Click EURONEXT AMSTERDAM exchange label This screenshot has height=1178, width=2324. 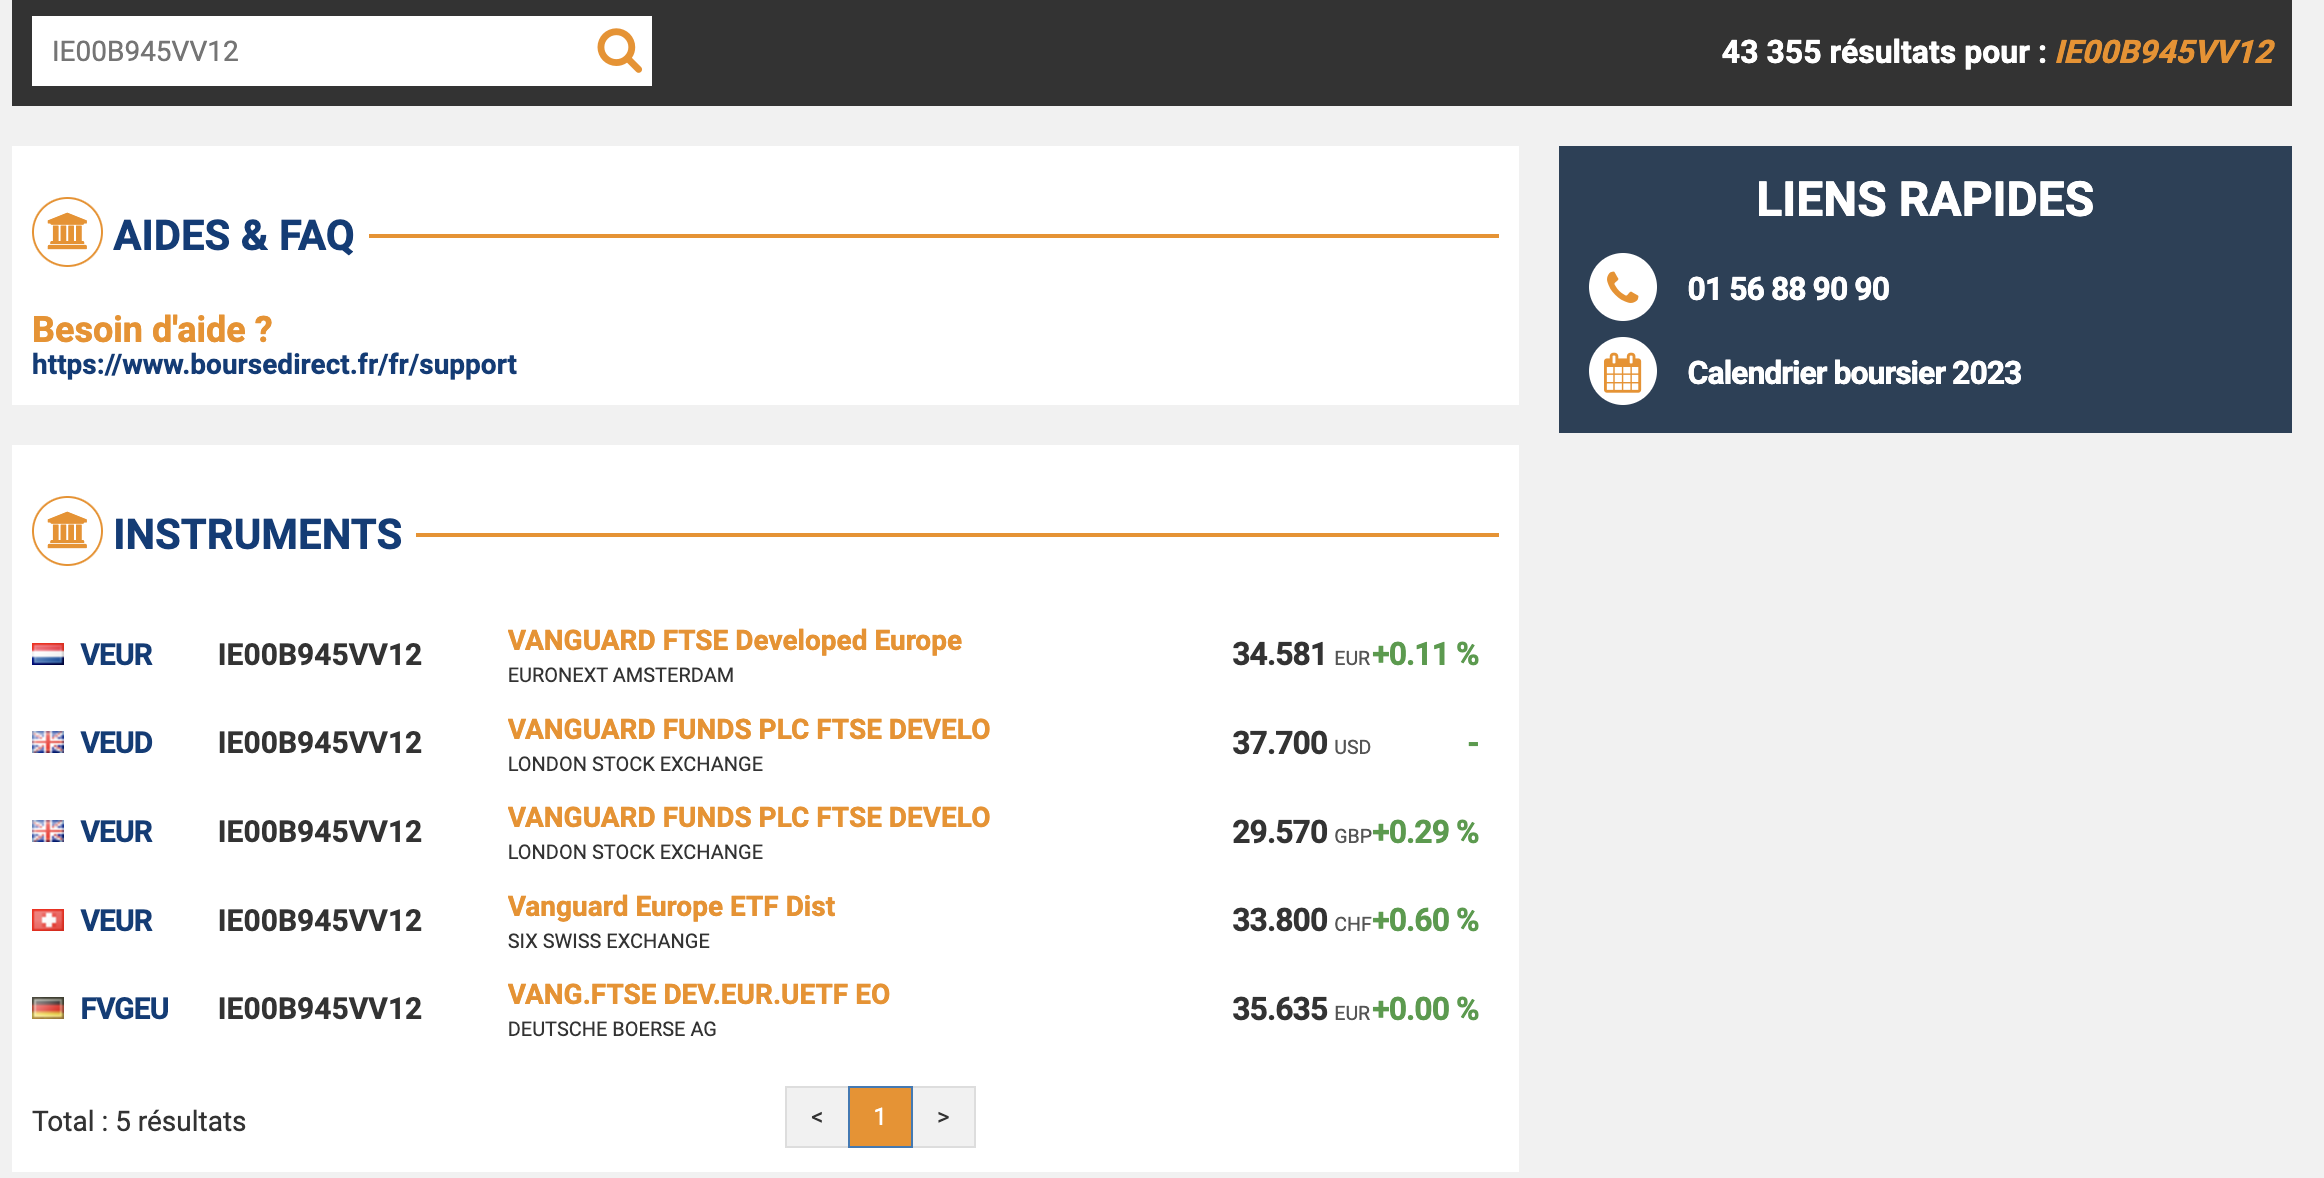pyautogui.click(x=620, y=675)
